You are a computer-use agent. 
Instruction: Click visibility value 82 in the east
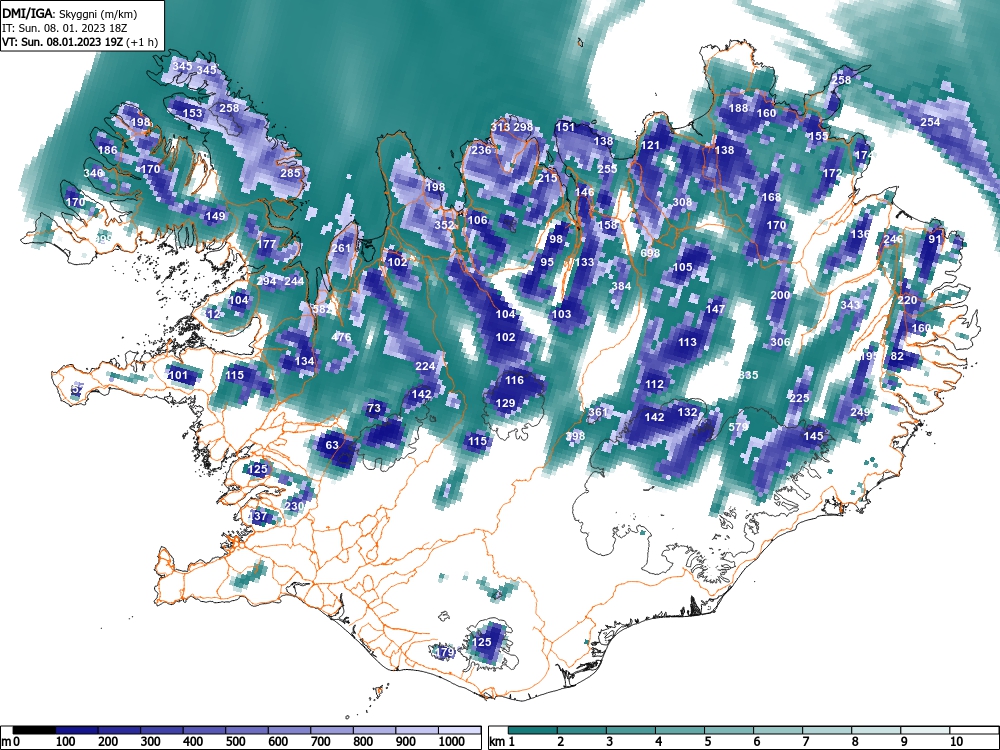pyautogui.click(x=897, y=356)
